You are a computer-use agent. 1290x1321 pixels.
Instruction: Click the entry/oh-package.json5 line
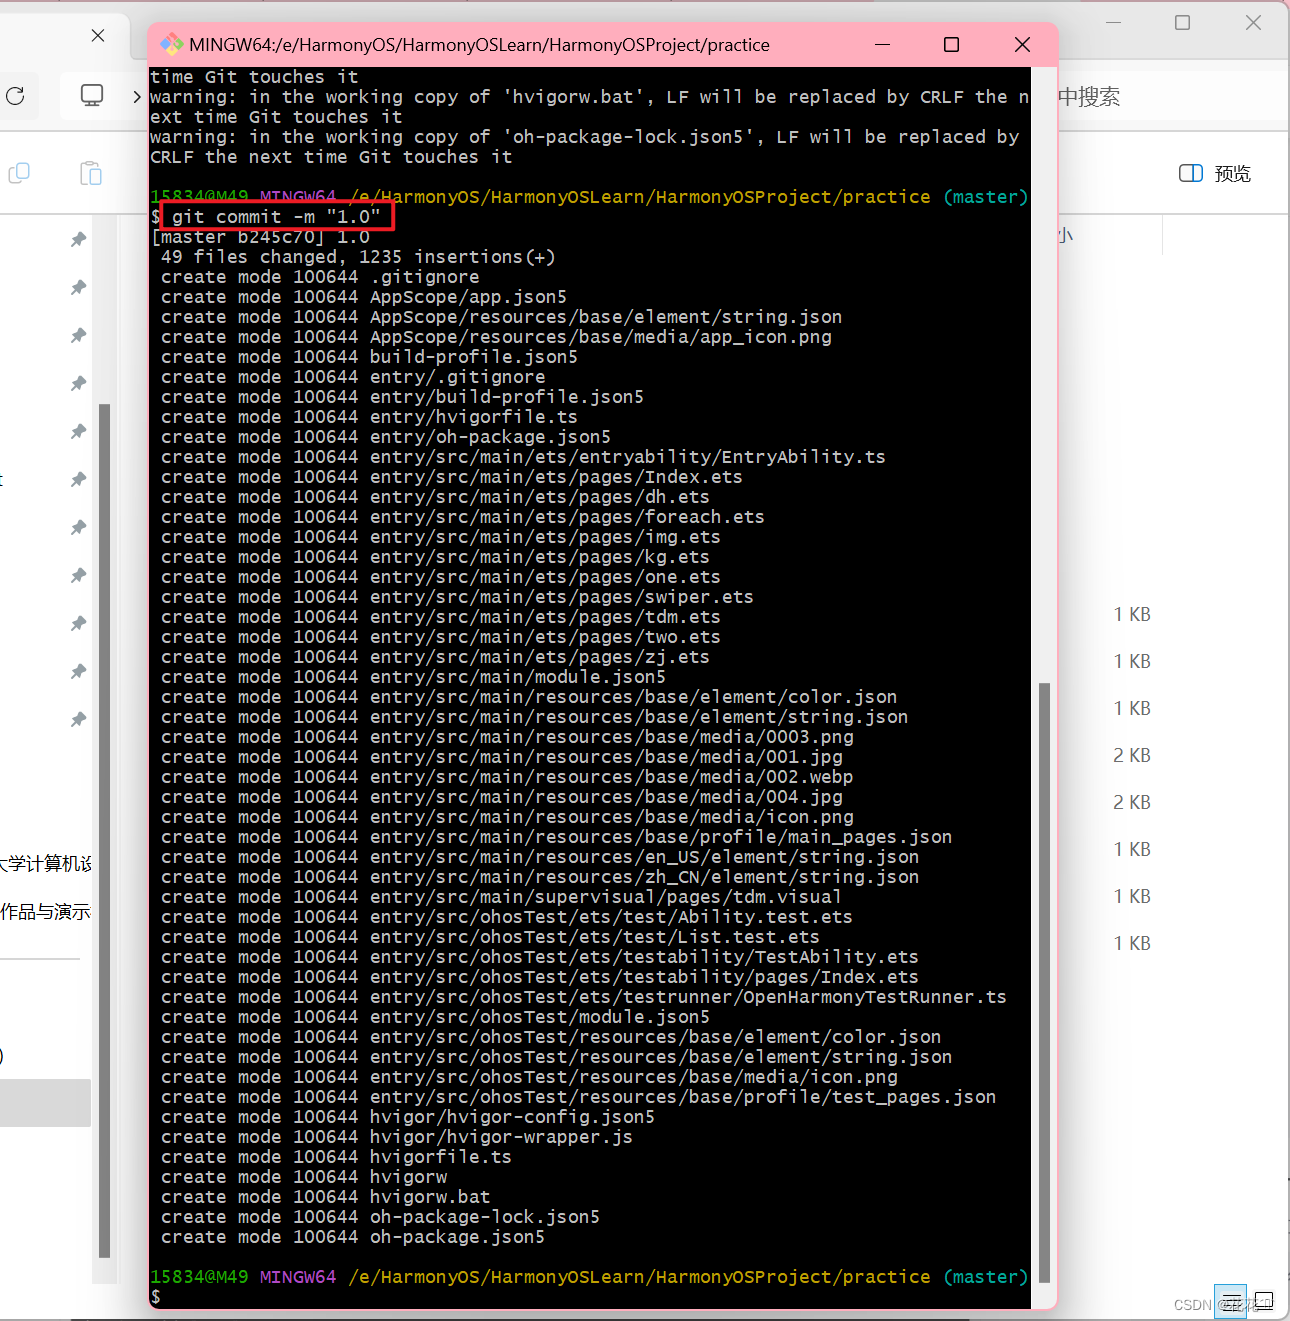[x=386, y=437]
